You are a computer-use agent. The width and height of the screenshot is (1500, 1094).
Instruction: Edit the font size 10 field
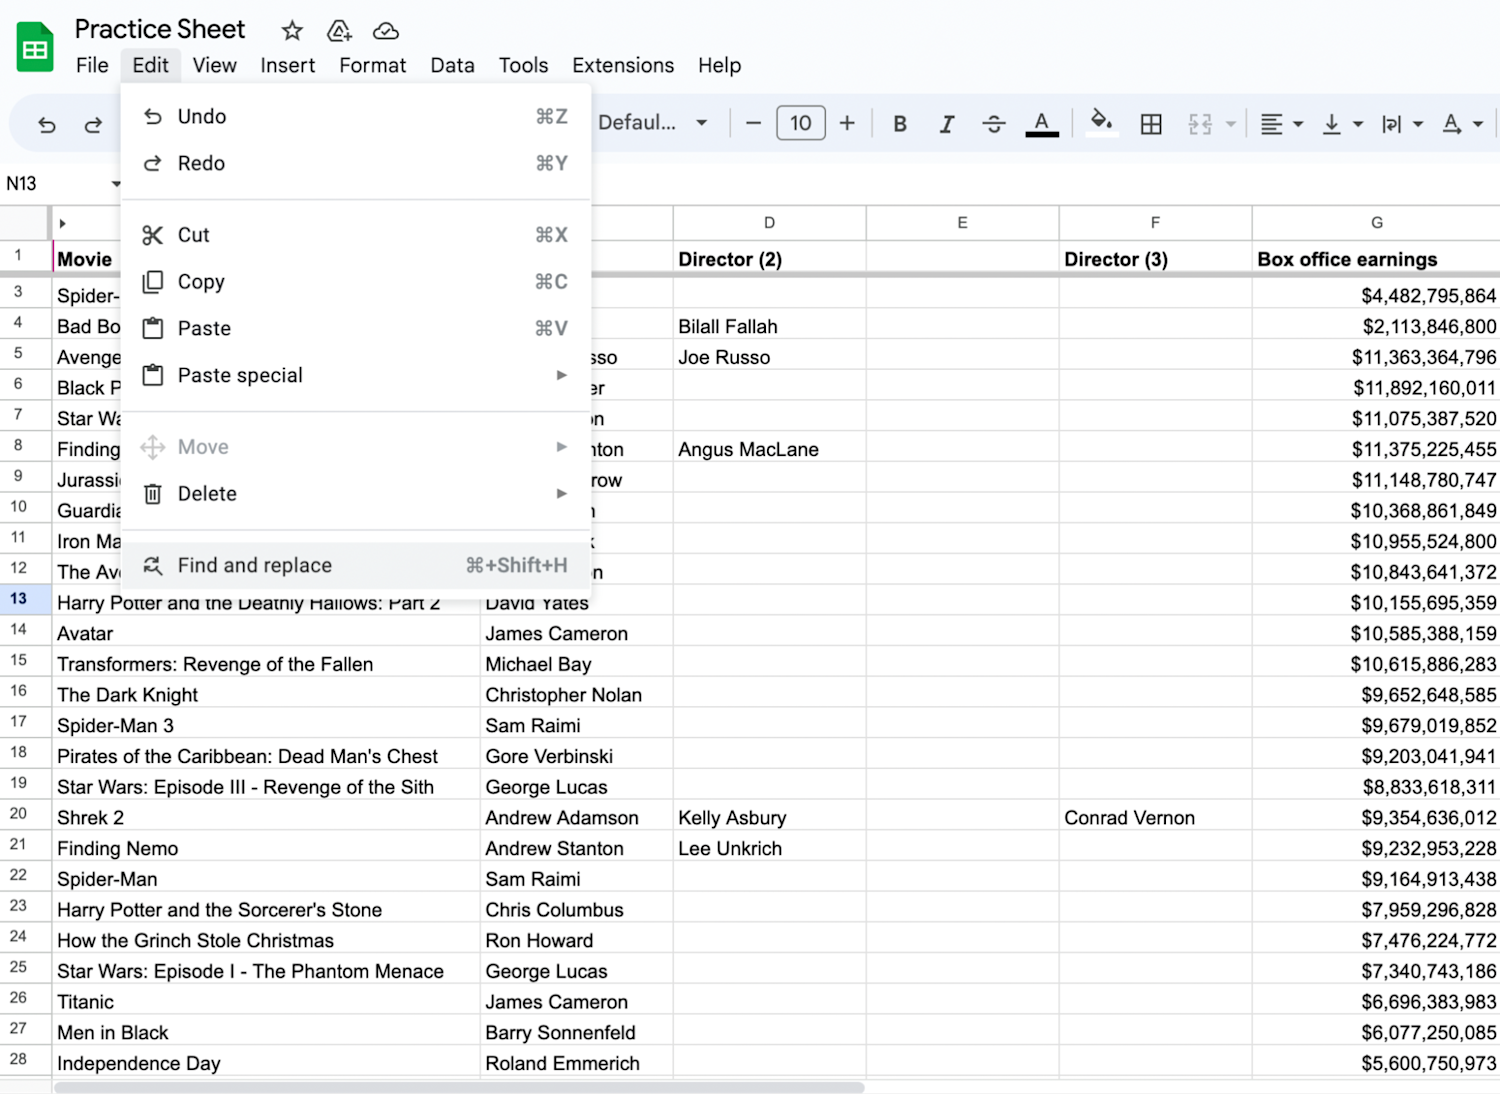pos(801,123)
